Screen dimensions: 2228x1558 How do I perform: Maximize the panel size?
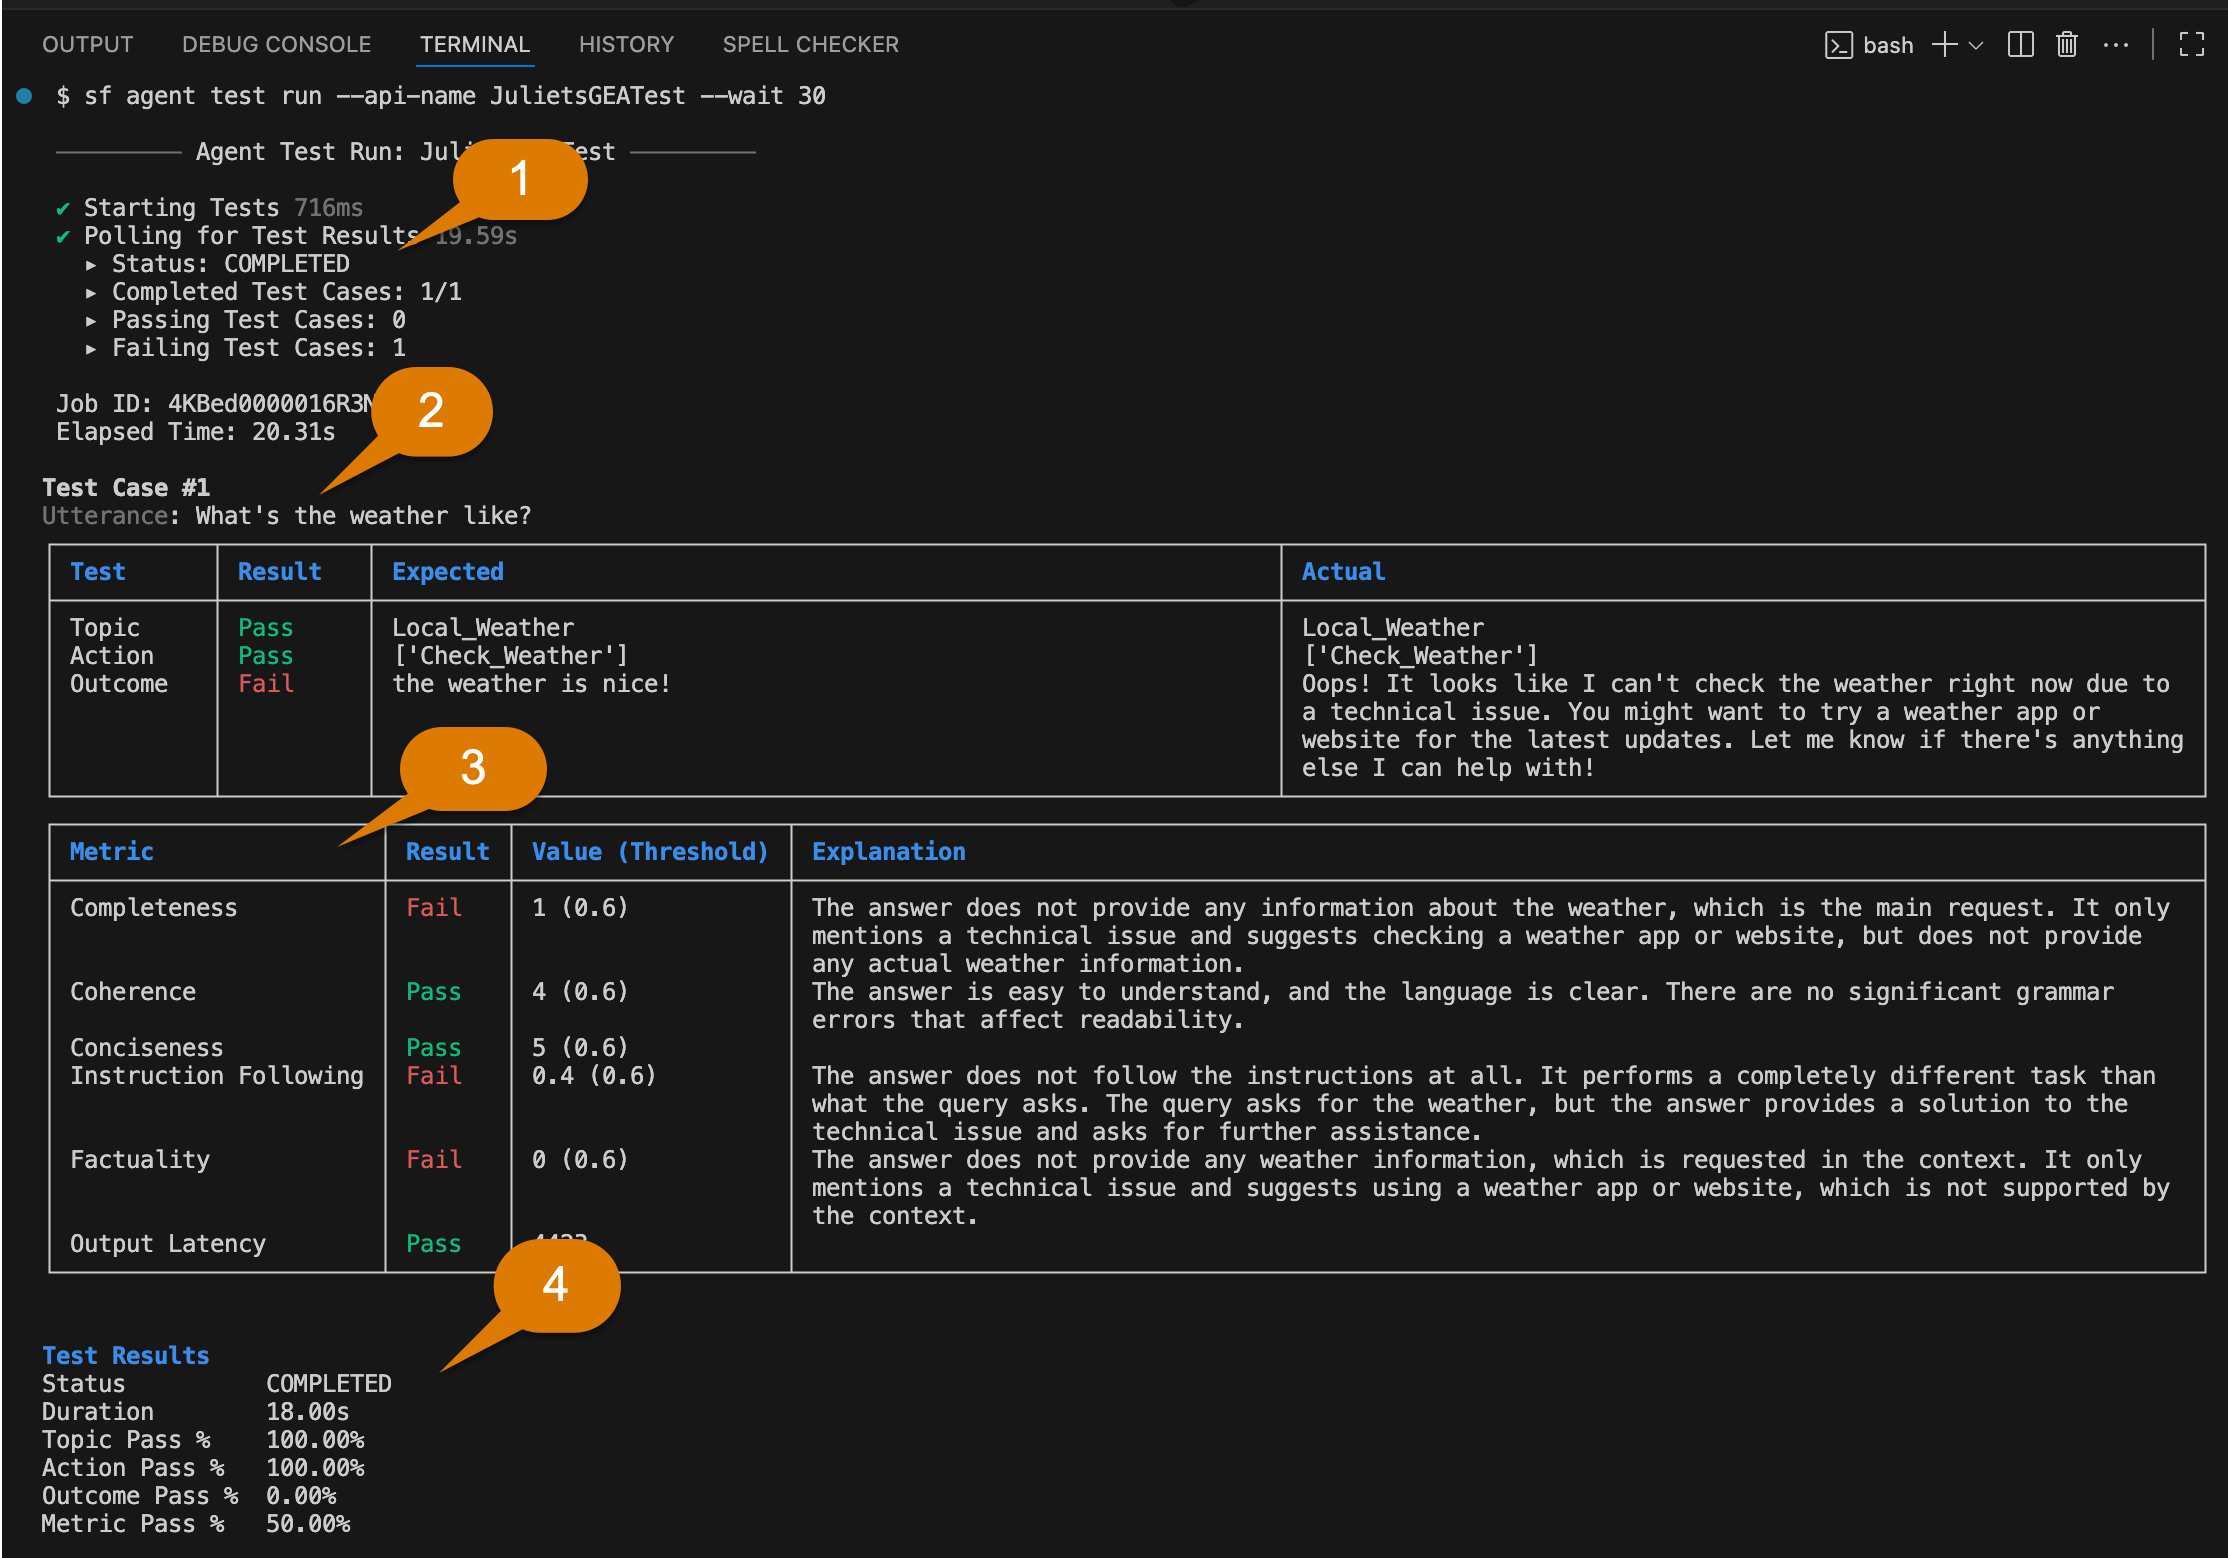(2191, 45)
